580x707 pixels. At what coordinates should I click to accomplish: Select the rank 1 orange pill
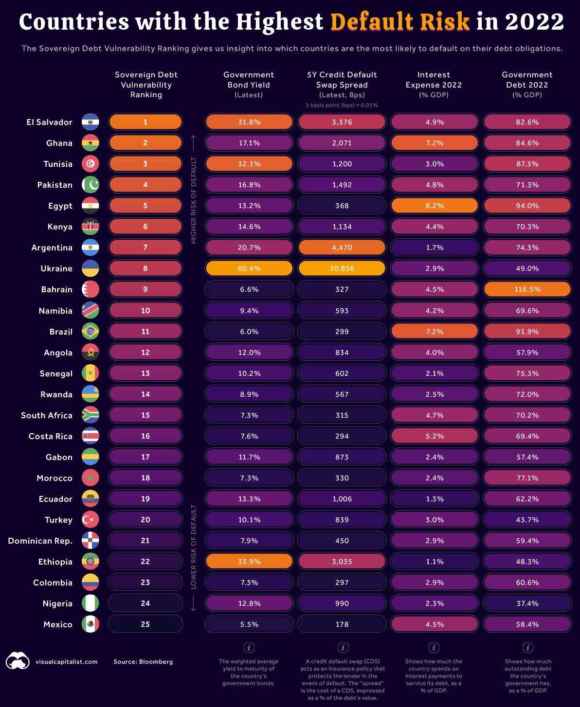(146, 122)
